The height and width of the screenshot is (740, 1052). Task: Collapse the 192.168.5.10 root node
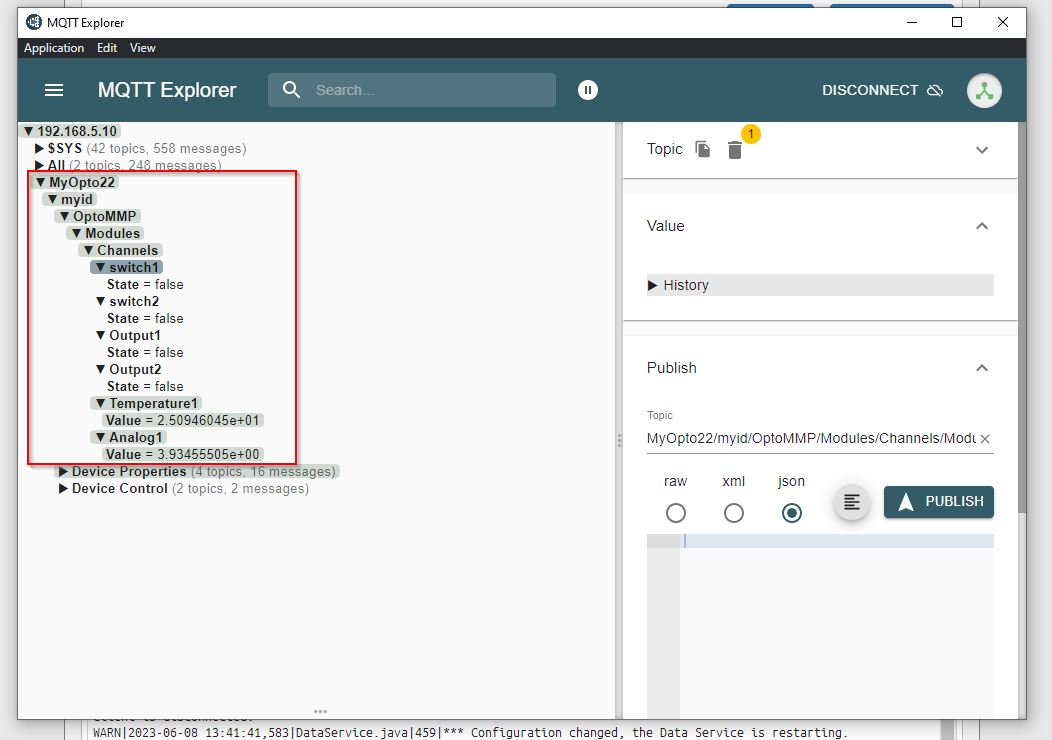tap(28, 131)
